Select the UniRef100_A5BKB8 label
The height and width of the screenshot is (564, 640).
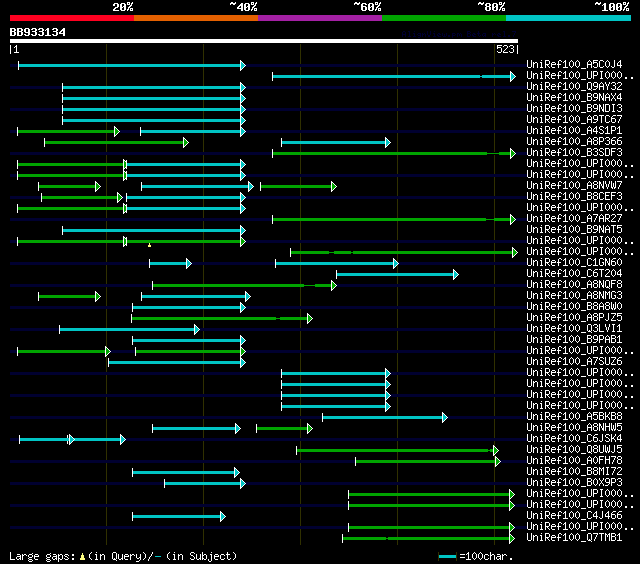tap(574, 416)
